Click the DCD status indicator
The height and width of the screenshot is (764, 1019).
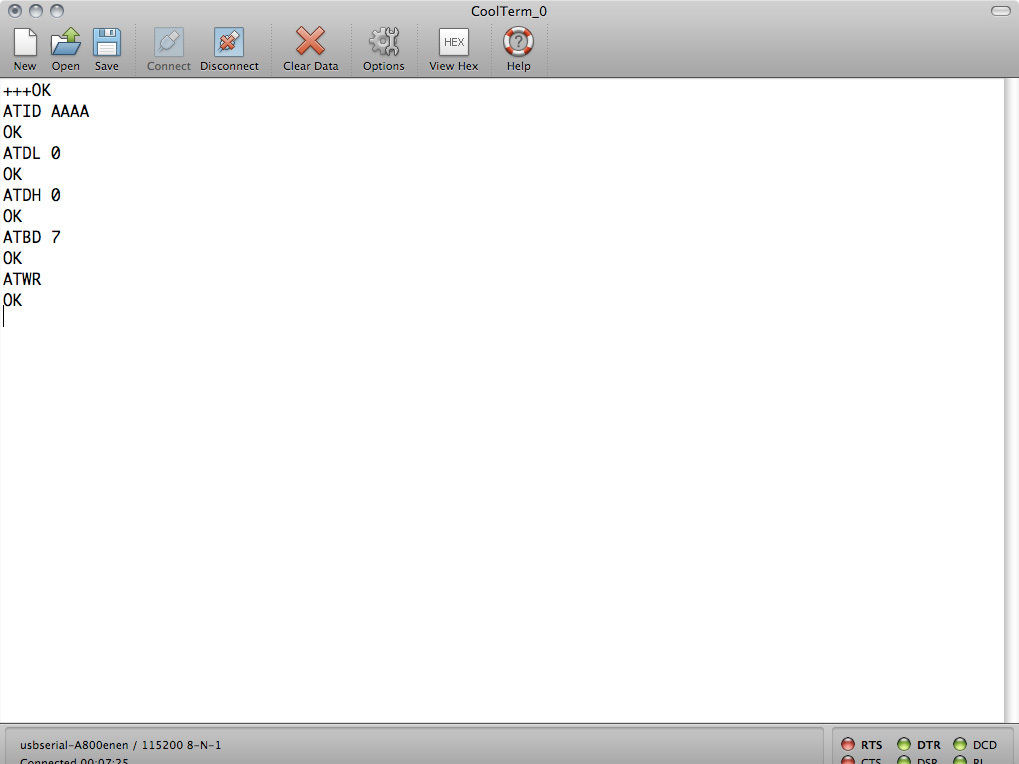(x=960, y=745)
